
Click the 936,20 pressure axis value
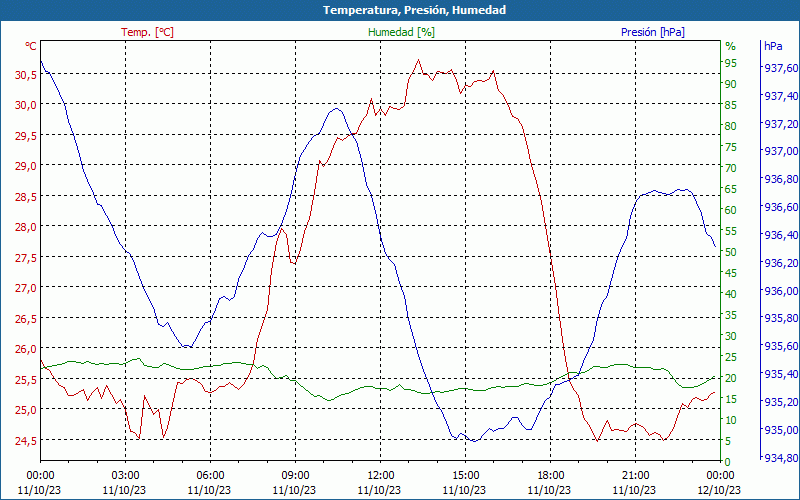click(781, 263)
